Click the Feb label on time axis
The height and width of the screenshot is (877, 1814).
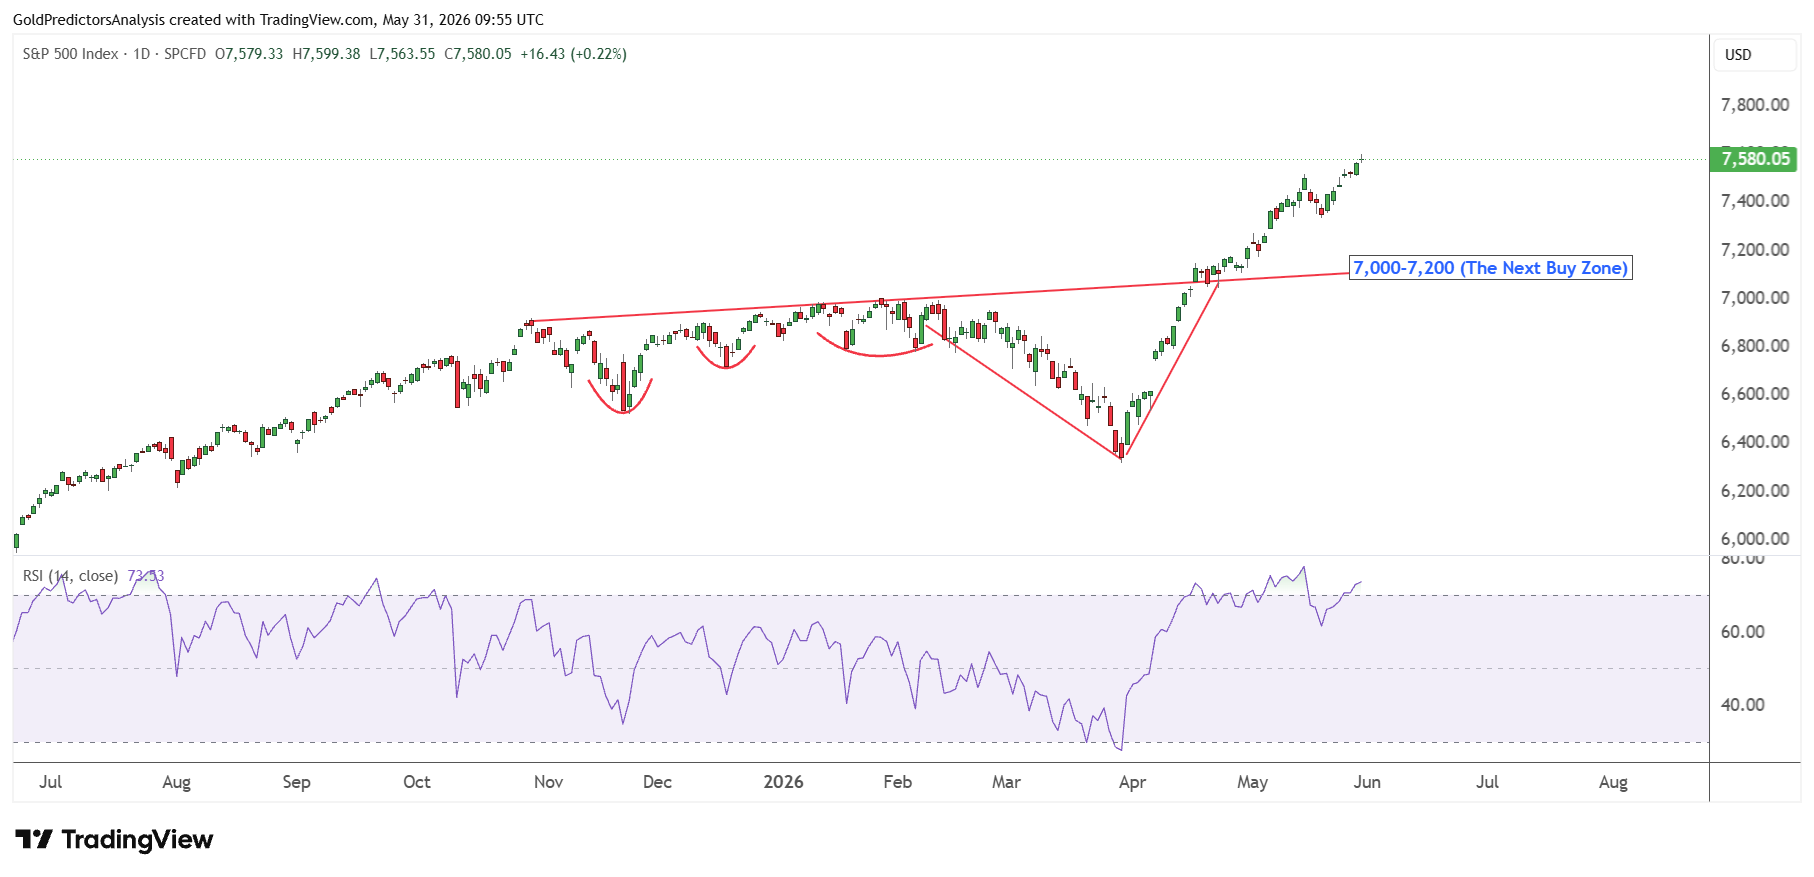[x=898, y=782]
